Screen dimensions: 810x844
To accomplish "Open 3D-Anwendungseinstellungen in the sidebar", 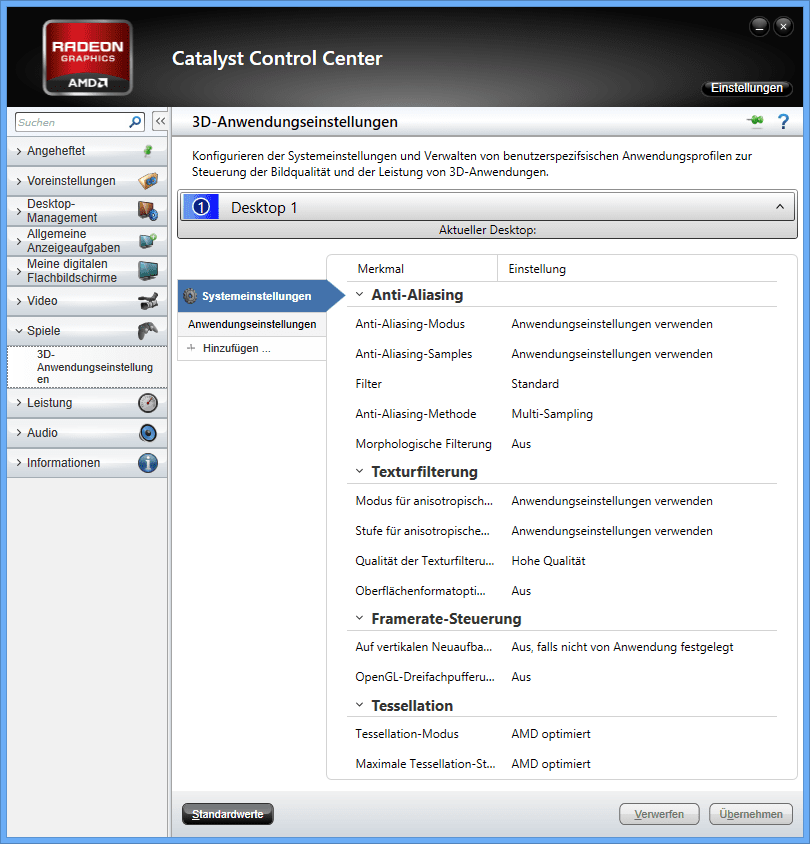I will [88, 367].
